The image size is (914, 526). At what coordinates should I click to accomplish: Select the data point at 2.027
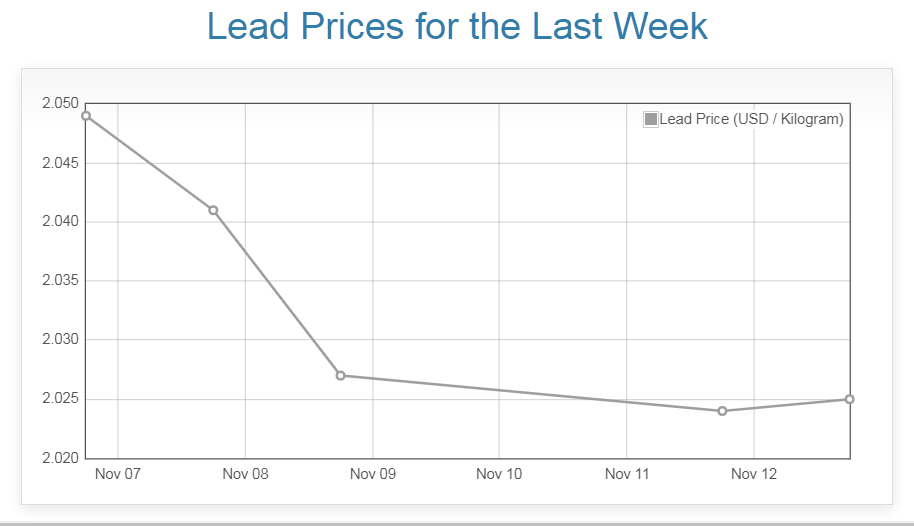click(x=340, y=376)
